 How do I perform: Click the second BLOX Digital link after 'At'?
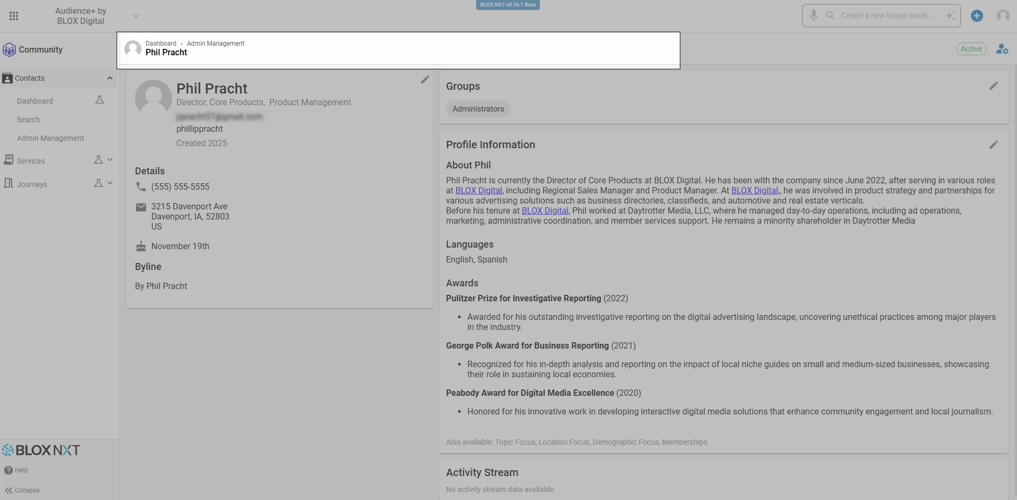coord(755,191)
